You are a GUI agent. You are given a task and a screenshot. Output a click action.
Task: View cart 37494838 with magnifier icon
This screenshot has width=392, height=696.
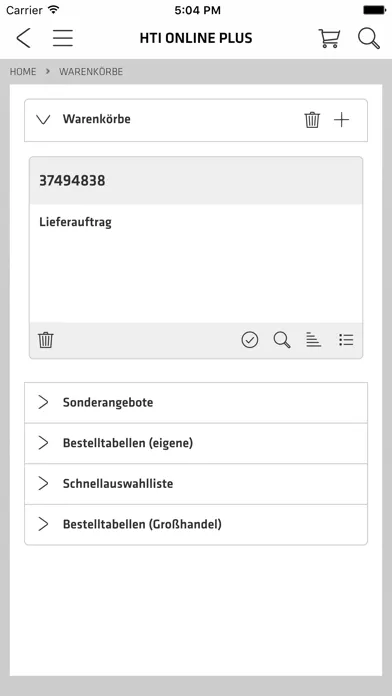(282, 340)
